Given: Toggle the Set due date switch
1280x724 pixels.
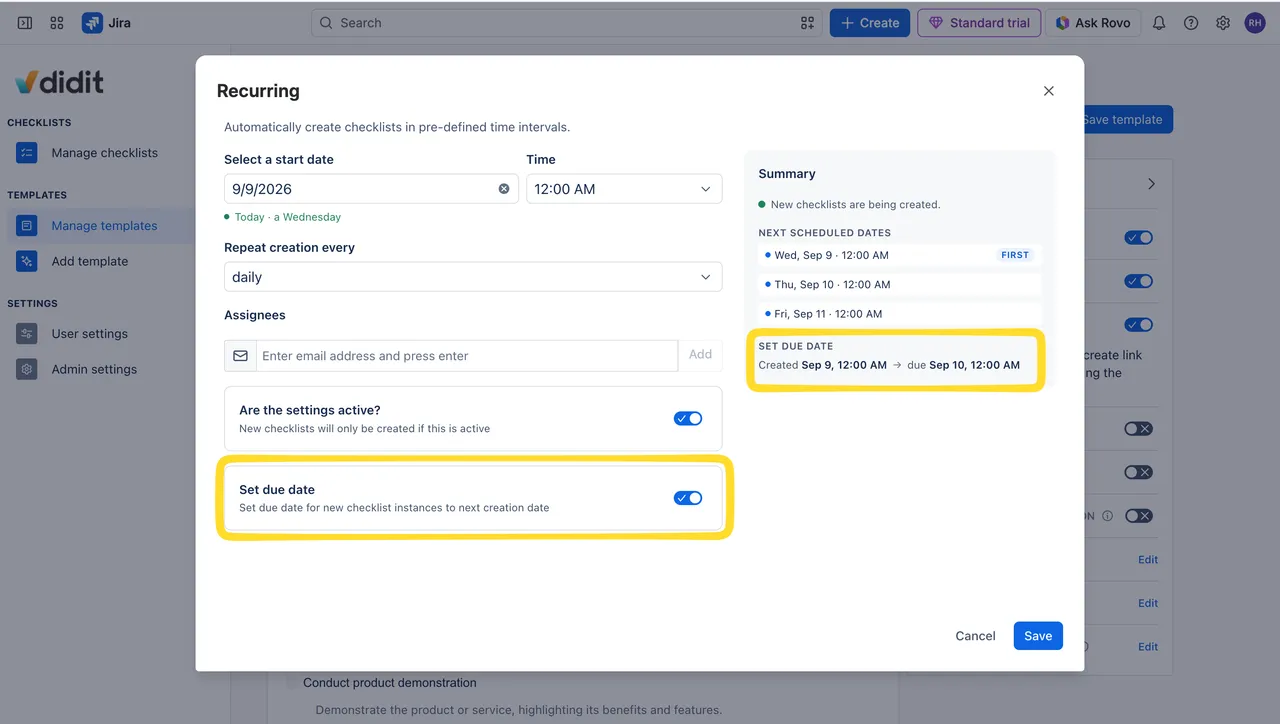Looking at the screenshot, I should [688, 498].
